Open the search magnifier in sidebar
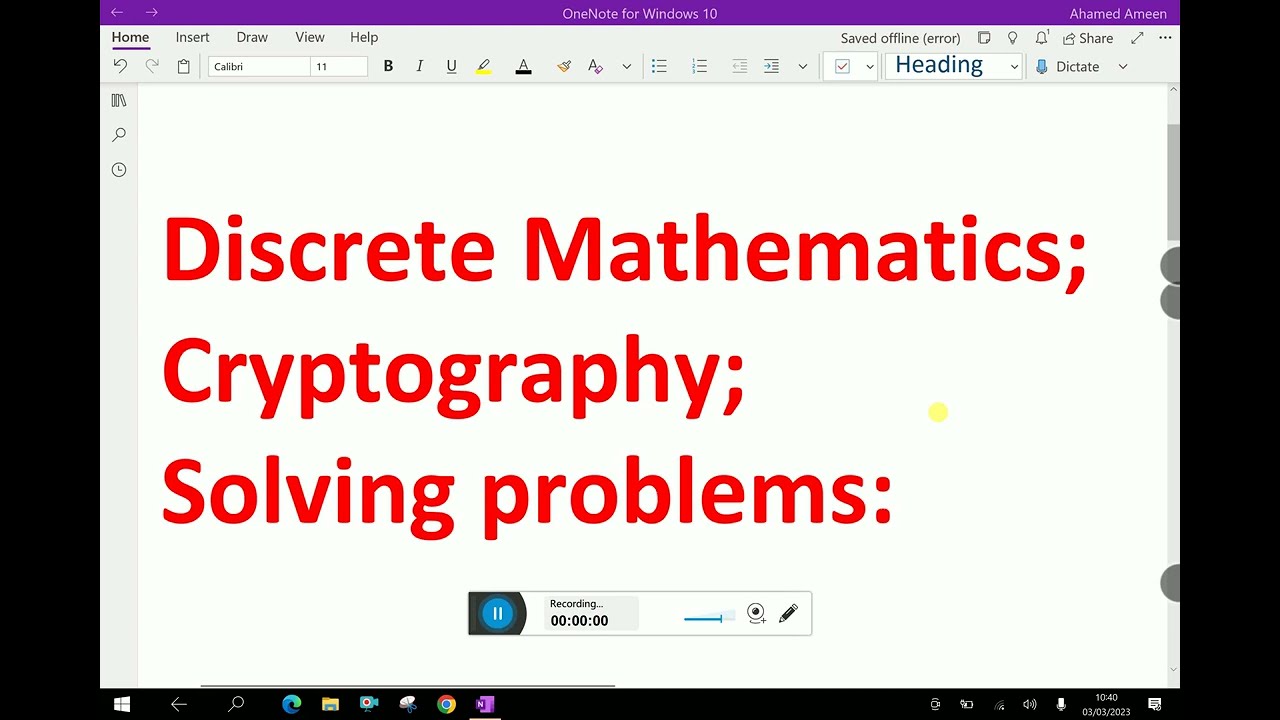 [x=119, y=134]
